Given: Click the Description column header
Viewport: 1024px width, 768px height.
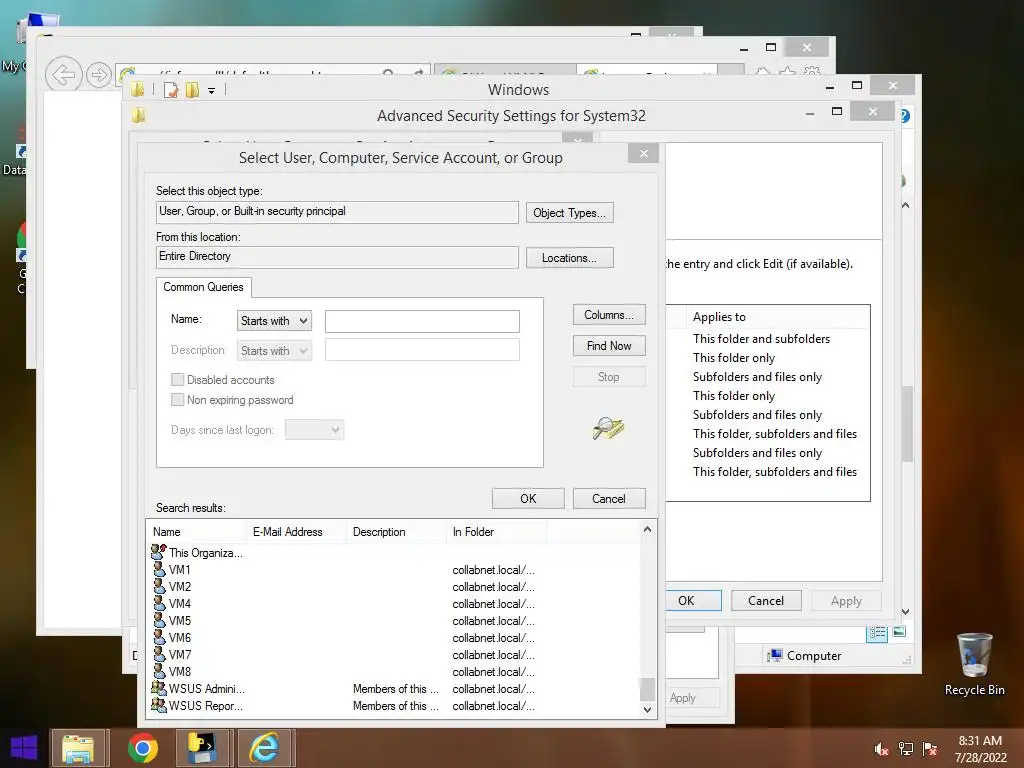Looking at the screenshot, I should click(396, 532).
